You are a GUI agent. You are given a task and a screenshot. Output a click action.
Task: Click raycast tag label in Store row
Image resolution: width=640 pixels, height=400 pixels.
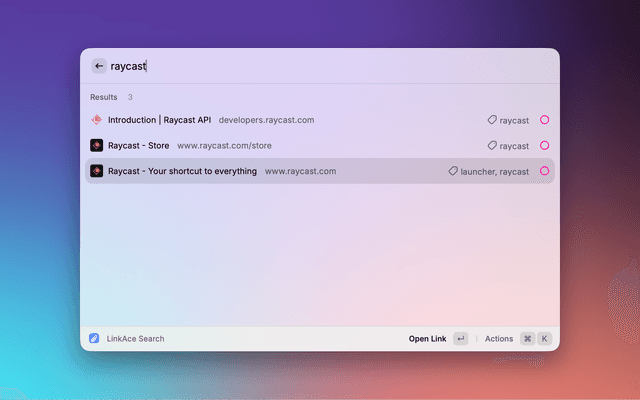pyautogui.click(x=514, y=146)
